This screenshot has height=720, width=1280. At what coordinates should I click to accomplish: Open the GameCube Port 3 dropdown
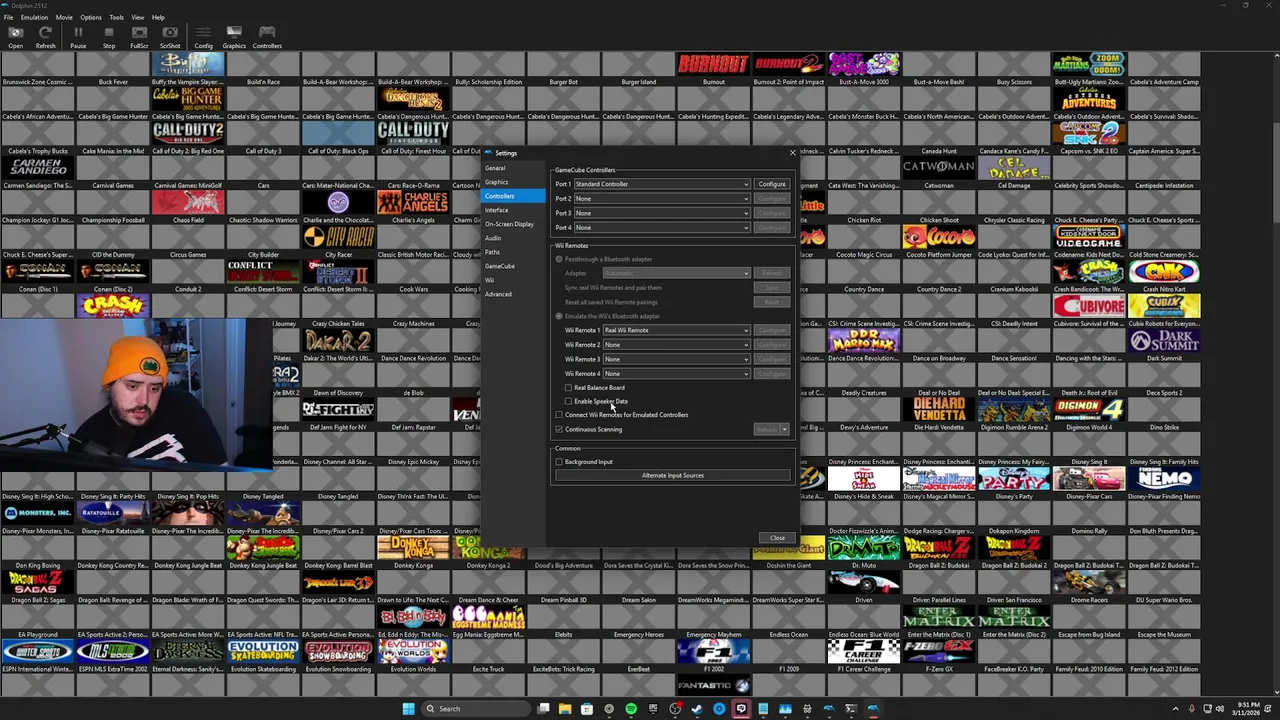coord(662,213)
